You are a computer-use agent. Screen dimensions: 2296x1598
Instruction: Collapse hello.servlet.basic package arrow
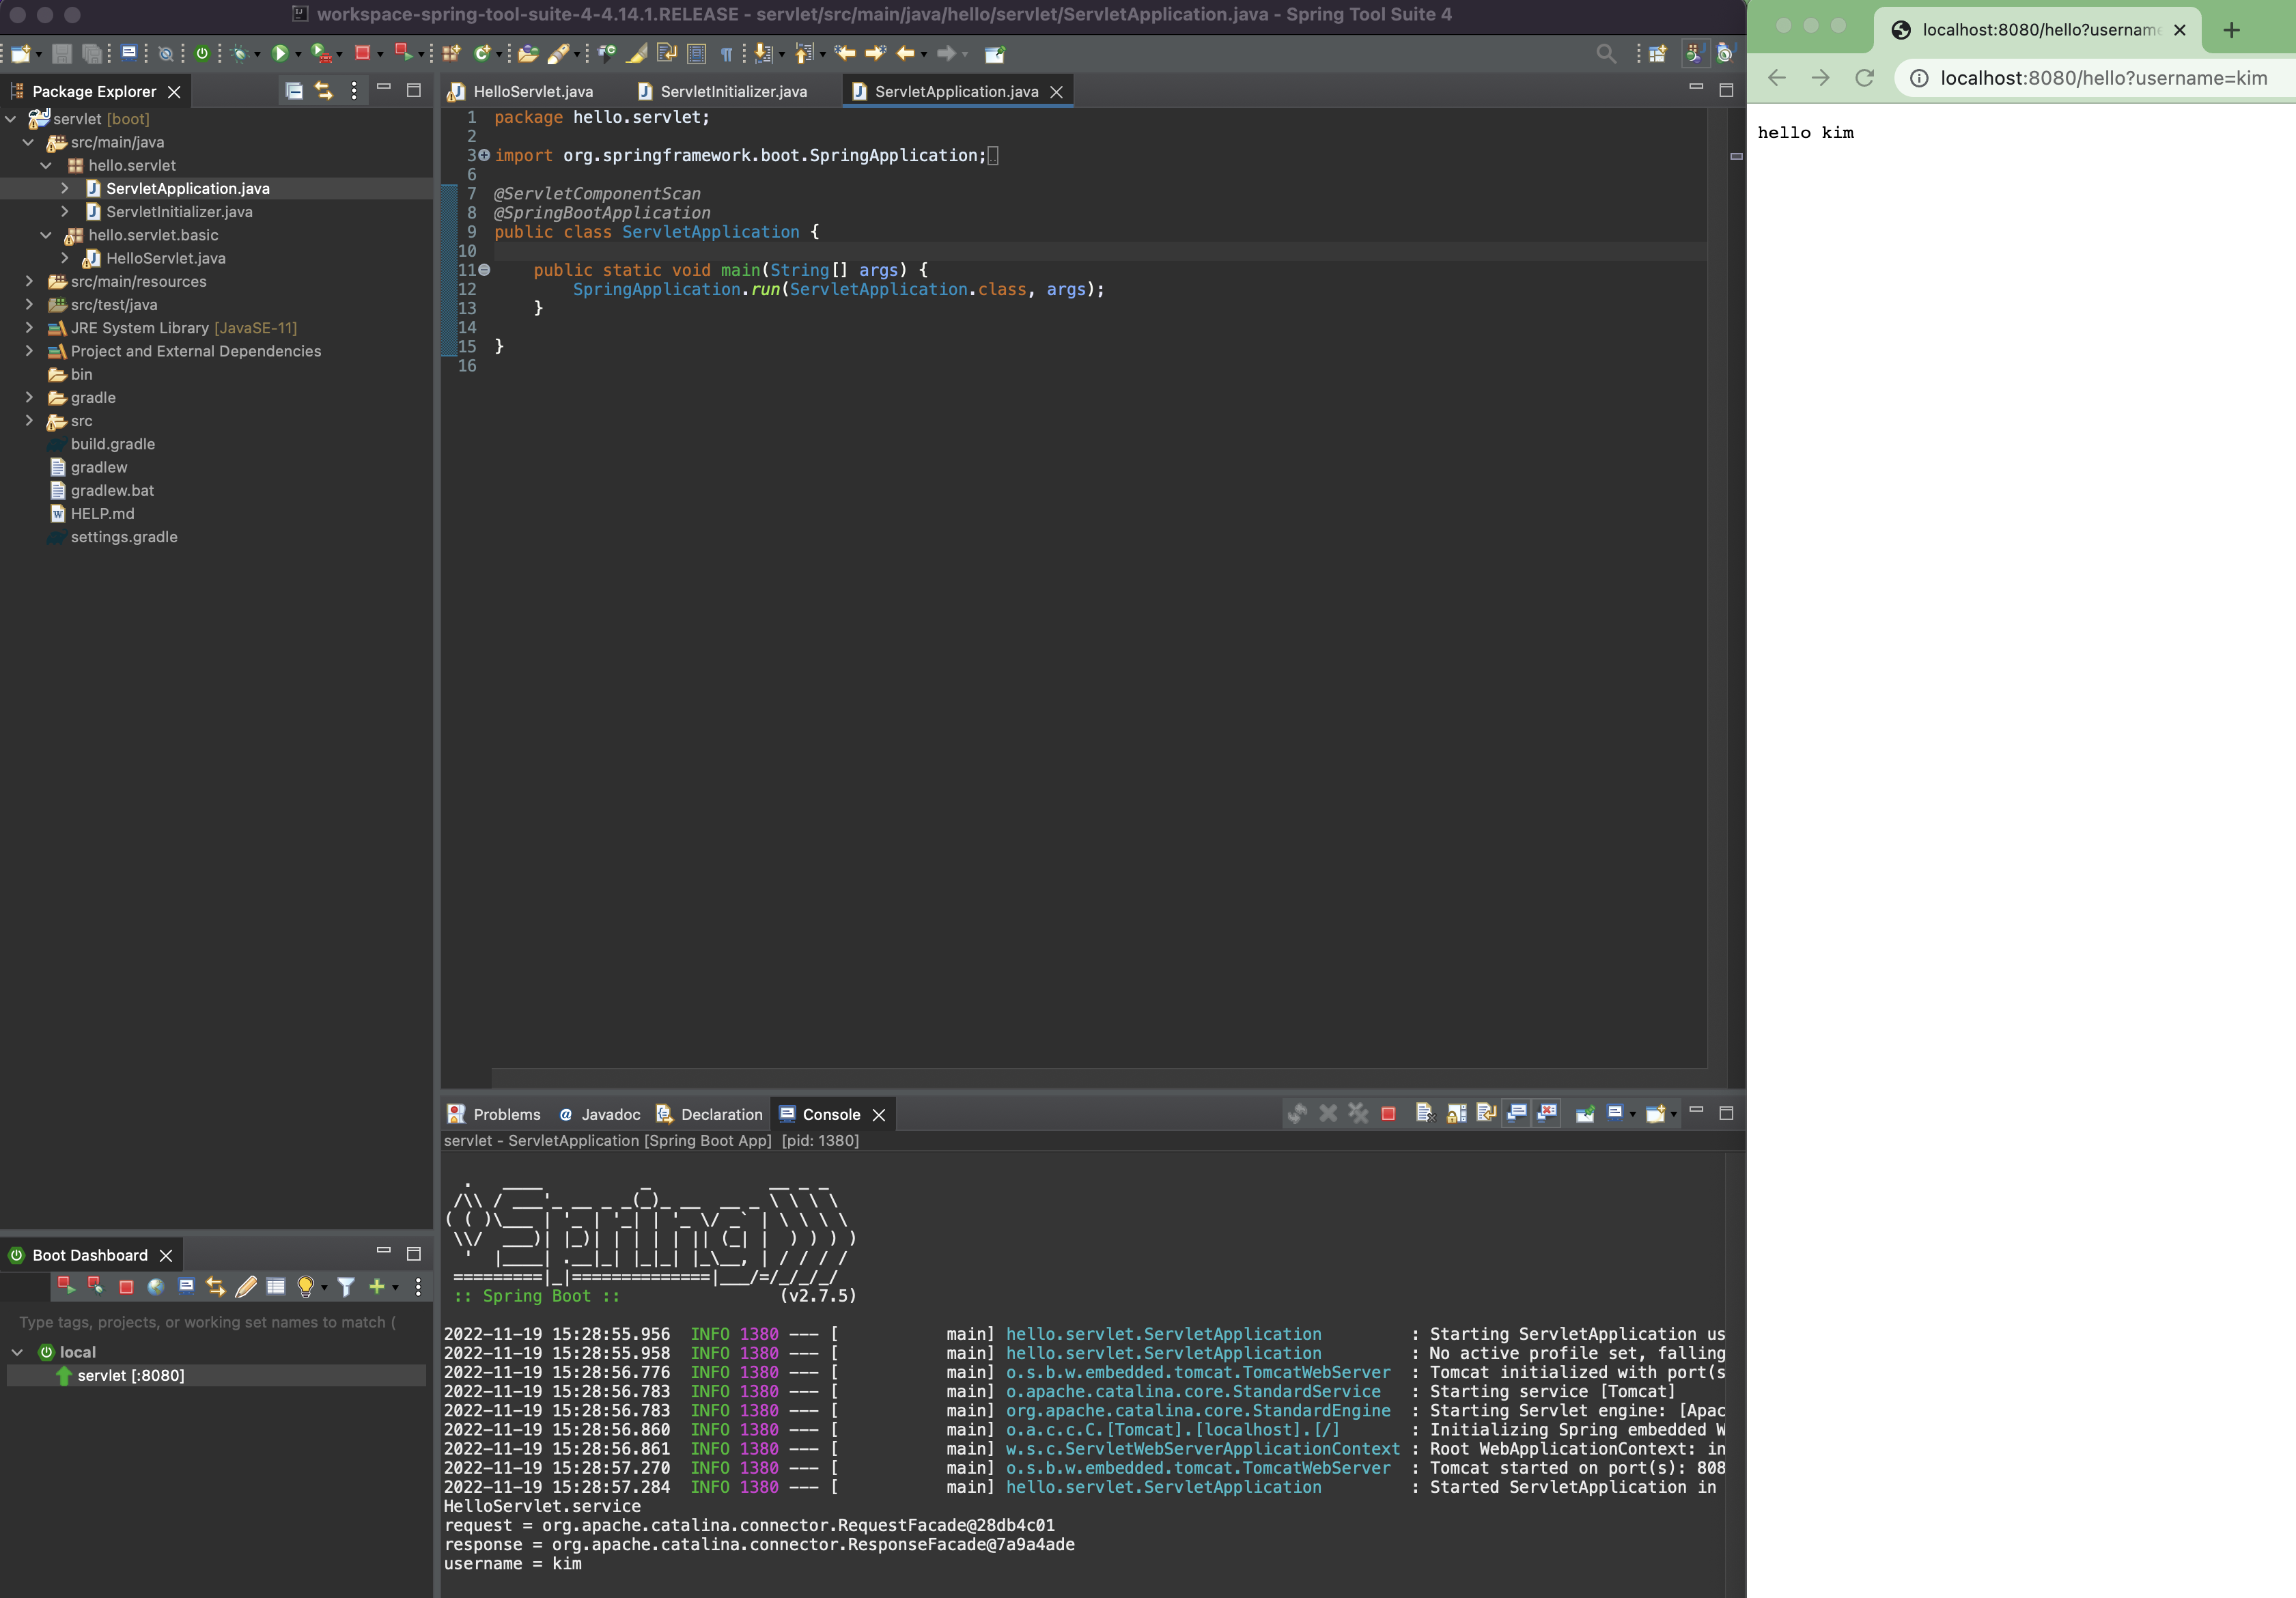(46, 235)
